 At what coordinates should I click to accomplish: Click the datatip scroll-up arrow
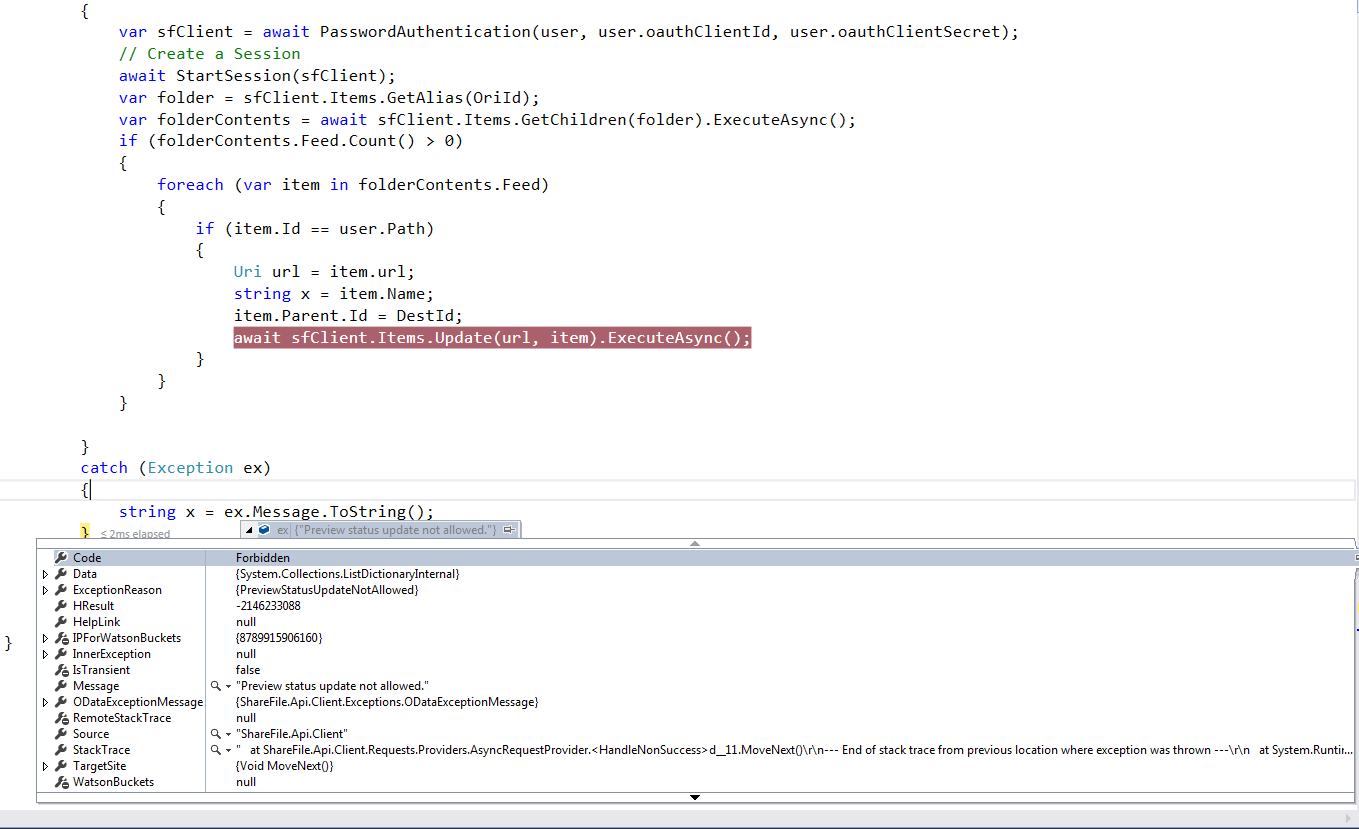pyautogui.click(x=695, y=543)
